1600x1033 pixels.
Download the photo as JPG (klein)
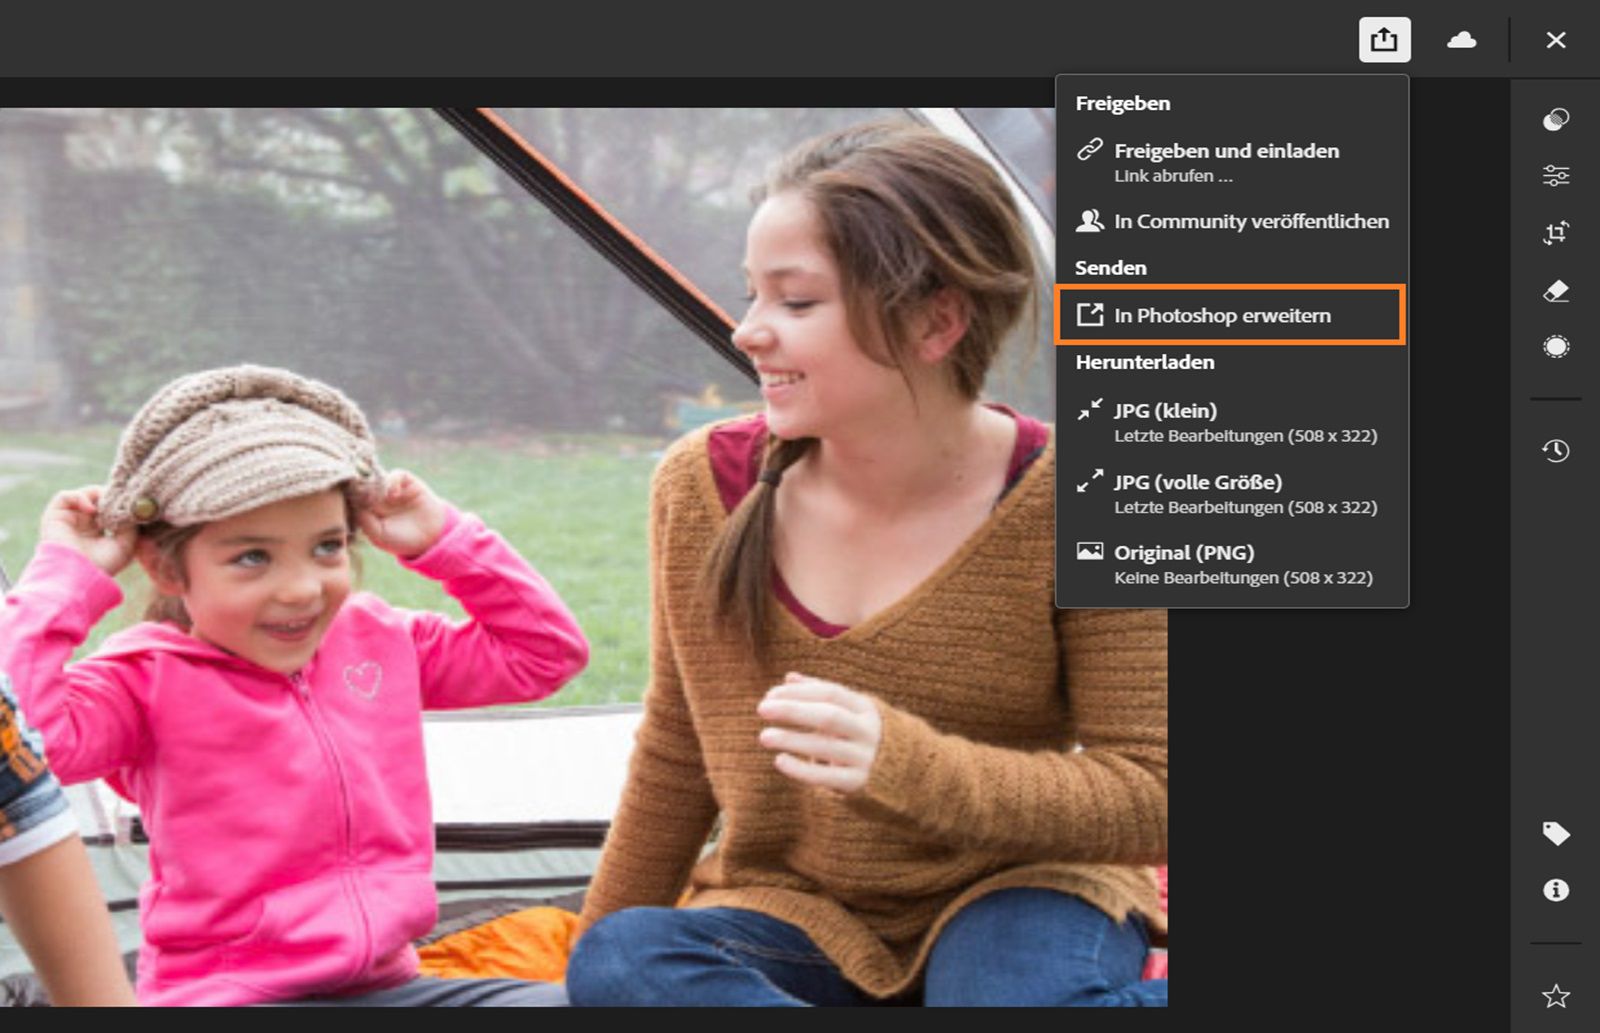[x=1166, y=410]
